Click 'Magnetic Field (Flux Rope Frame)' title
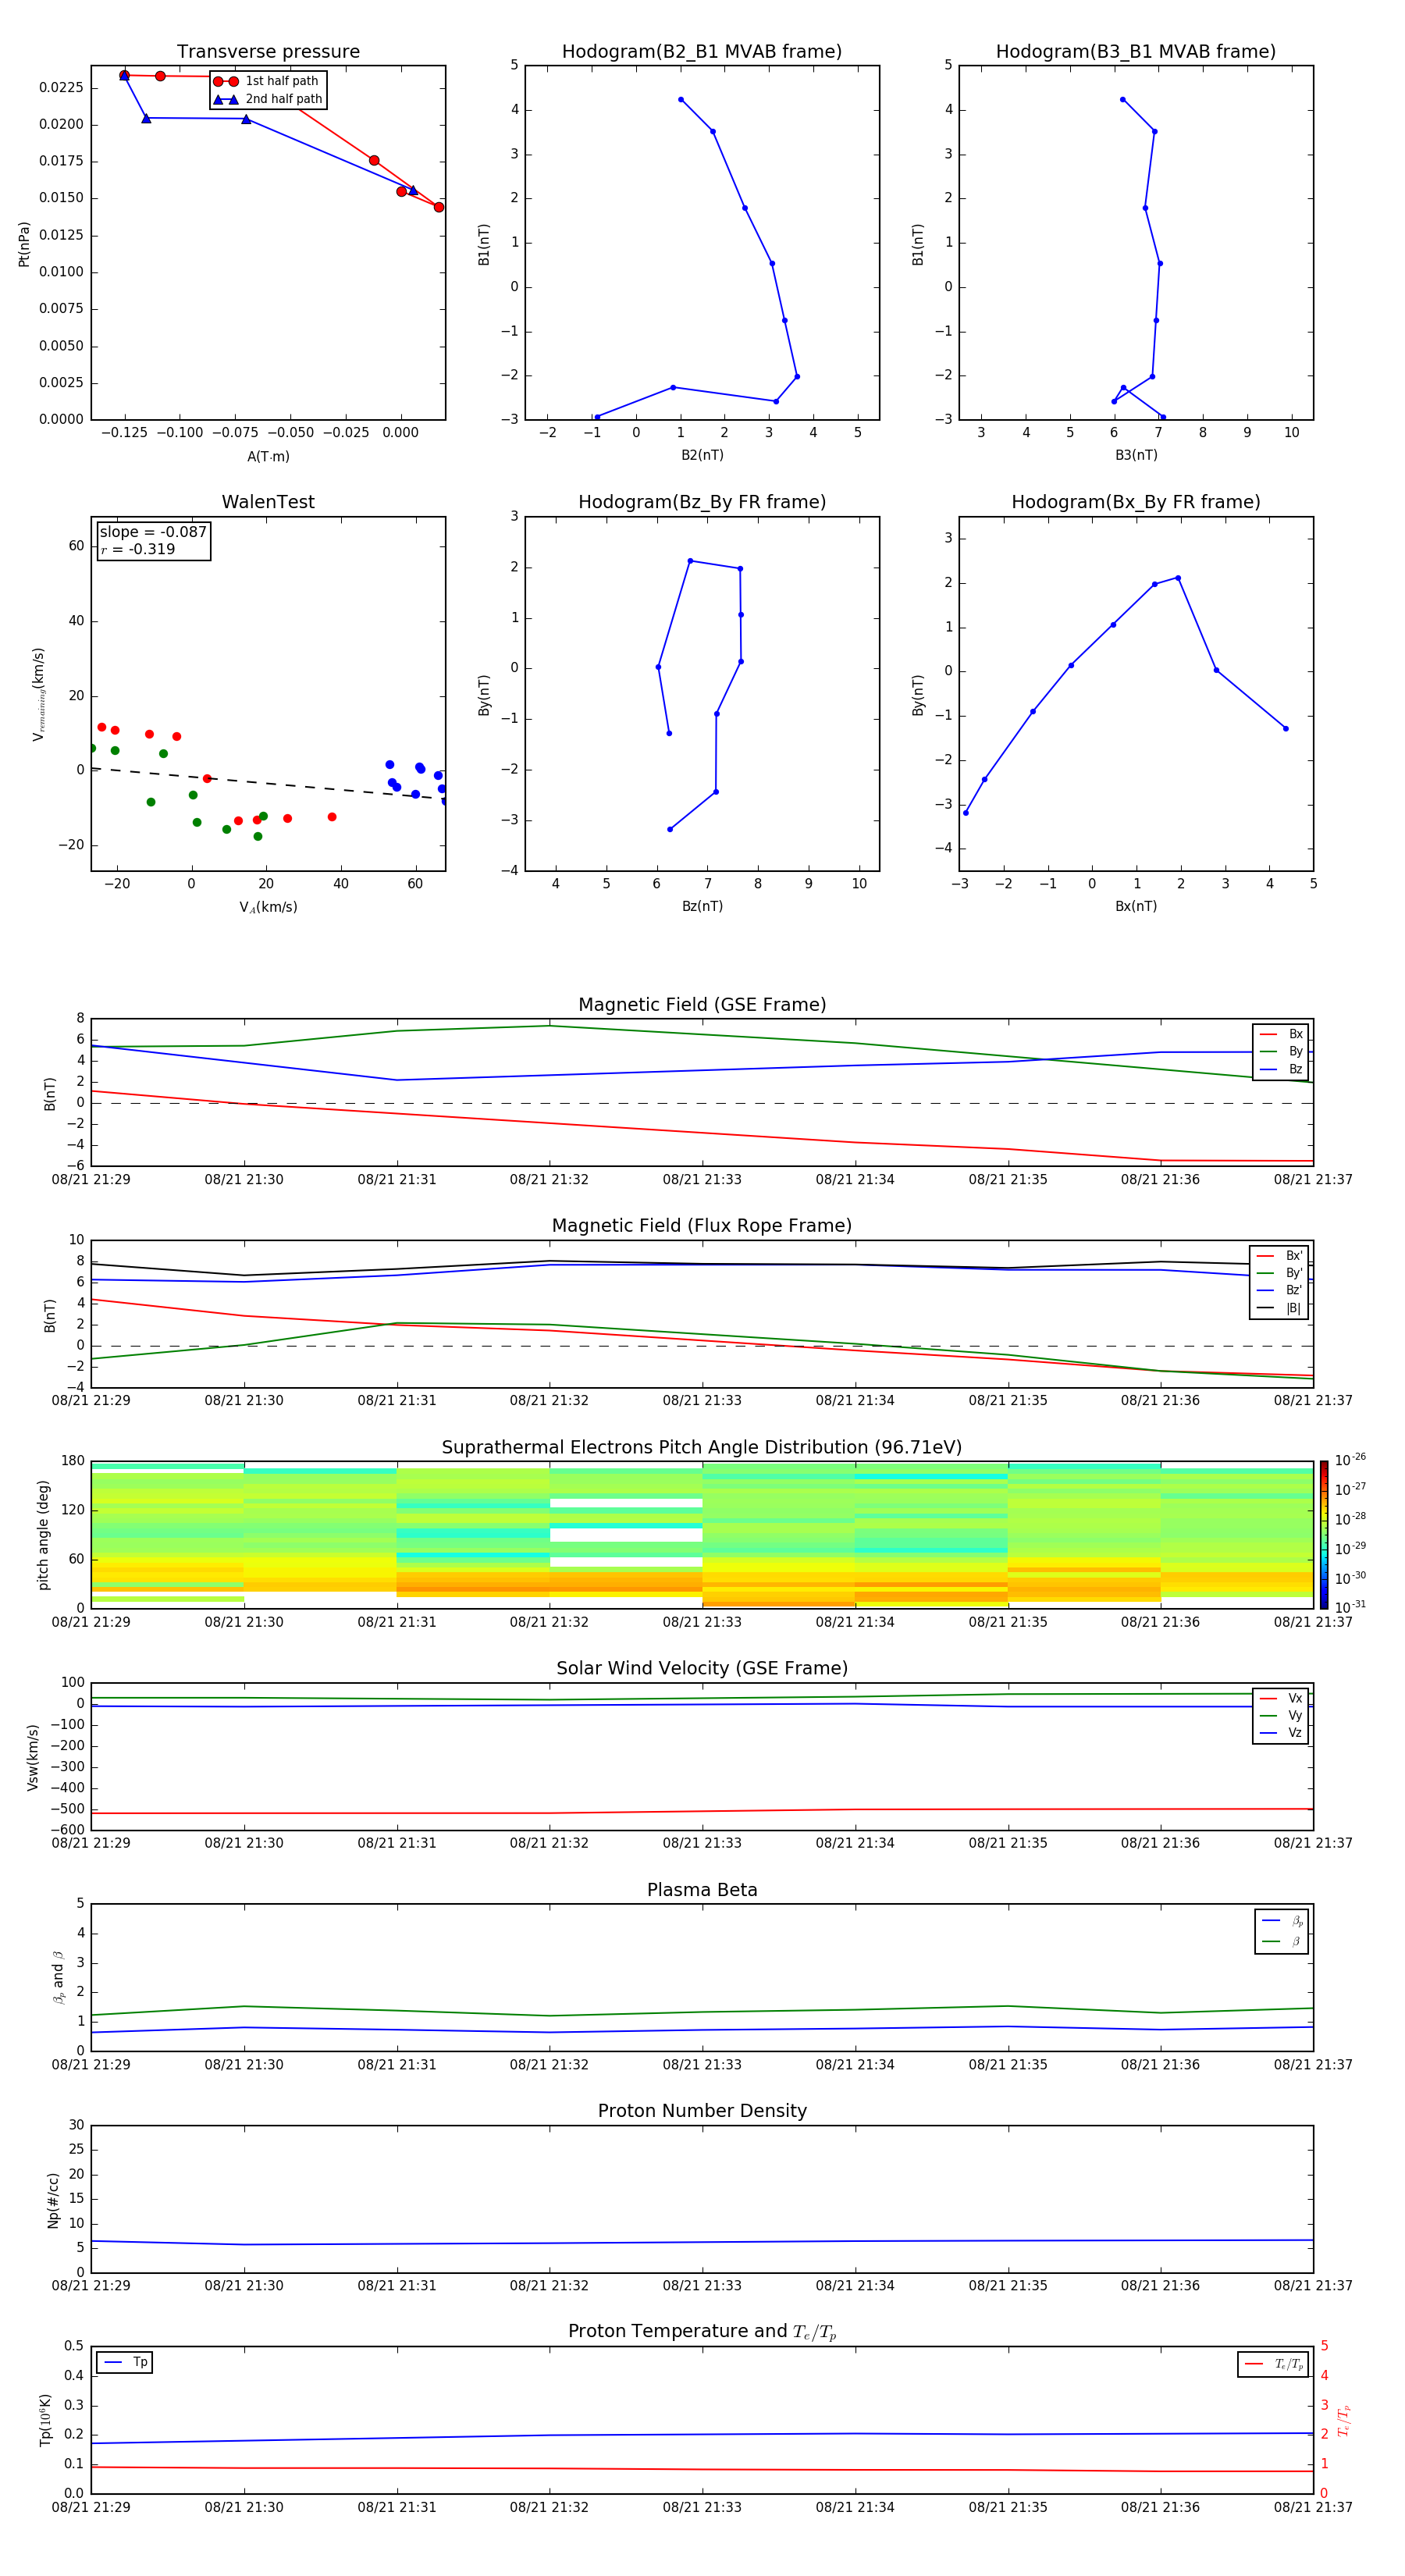 pos(702,1226)
